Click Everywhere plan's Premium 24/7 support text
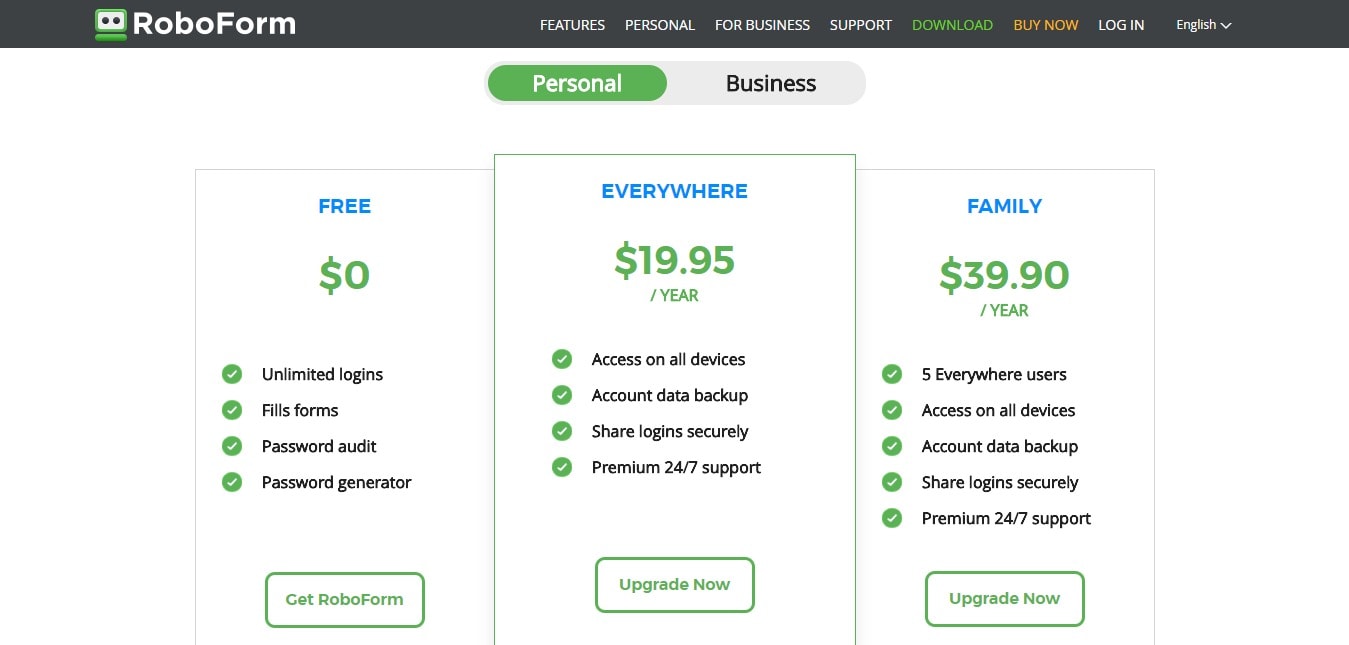The height and width of the screenshot is (645, 1349). pos(676,467)
